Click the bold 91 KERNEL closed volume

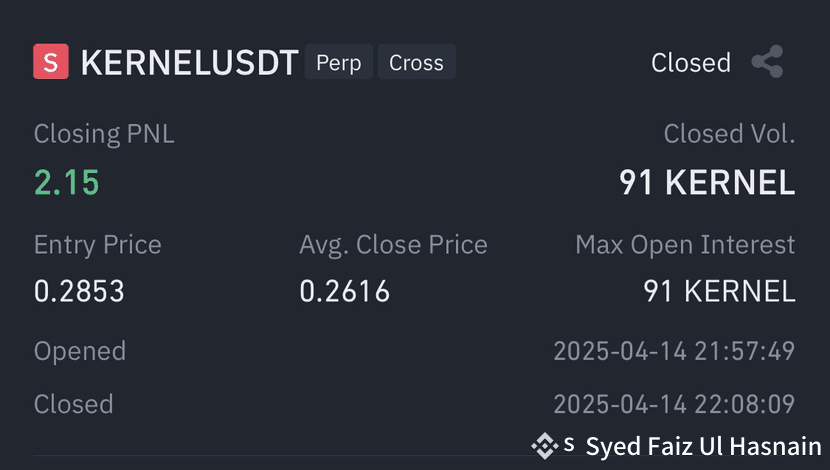(707, 183)
